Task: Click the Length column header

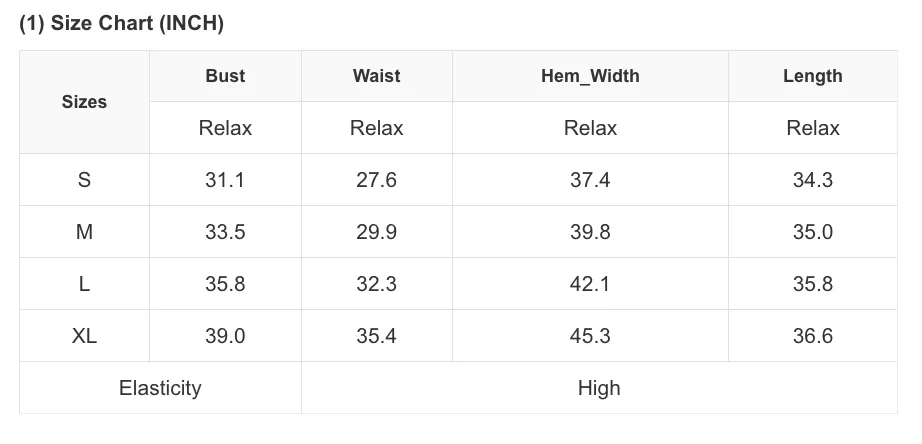Action: point(813,76)
